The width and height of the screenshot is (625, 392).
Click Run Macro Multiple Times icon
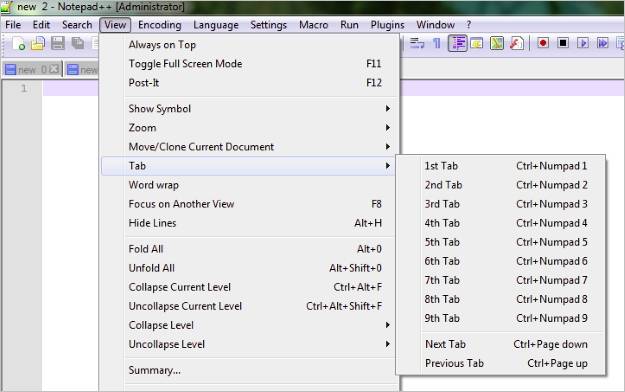point(603,43)
